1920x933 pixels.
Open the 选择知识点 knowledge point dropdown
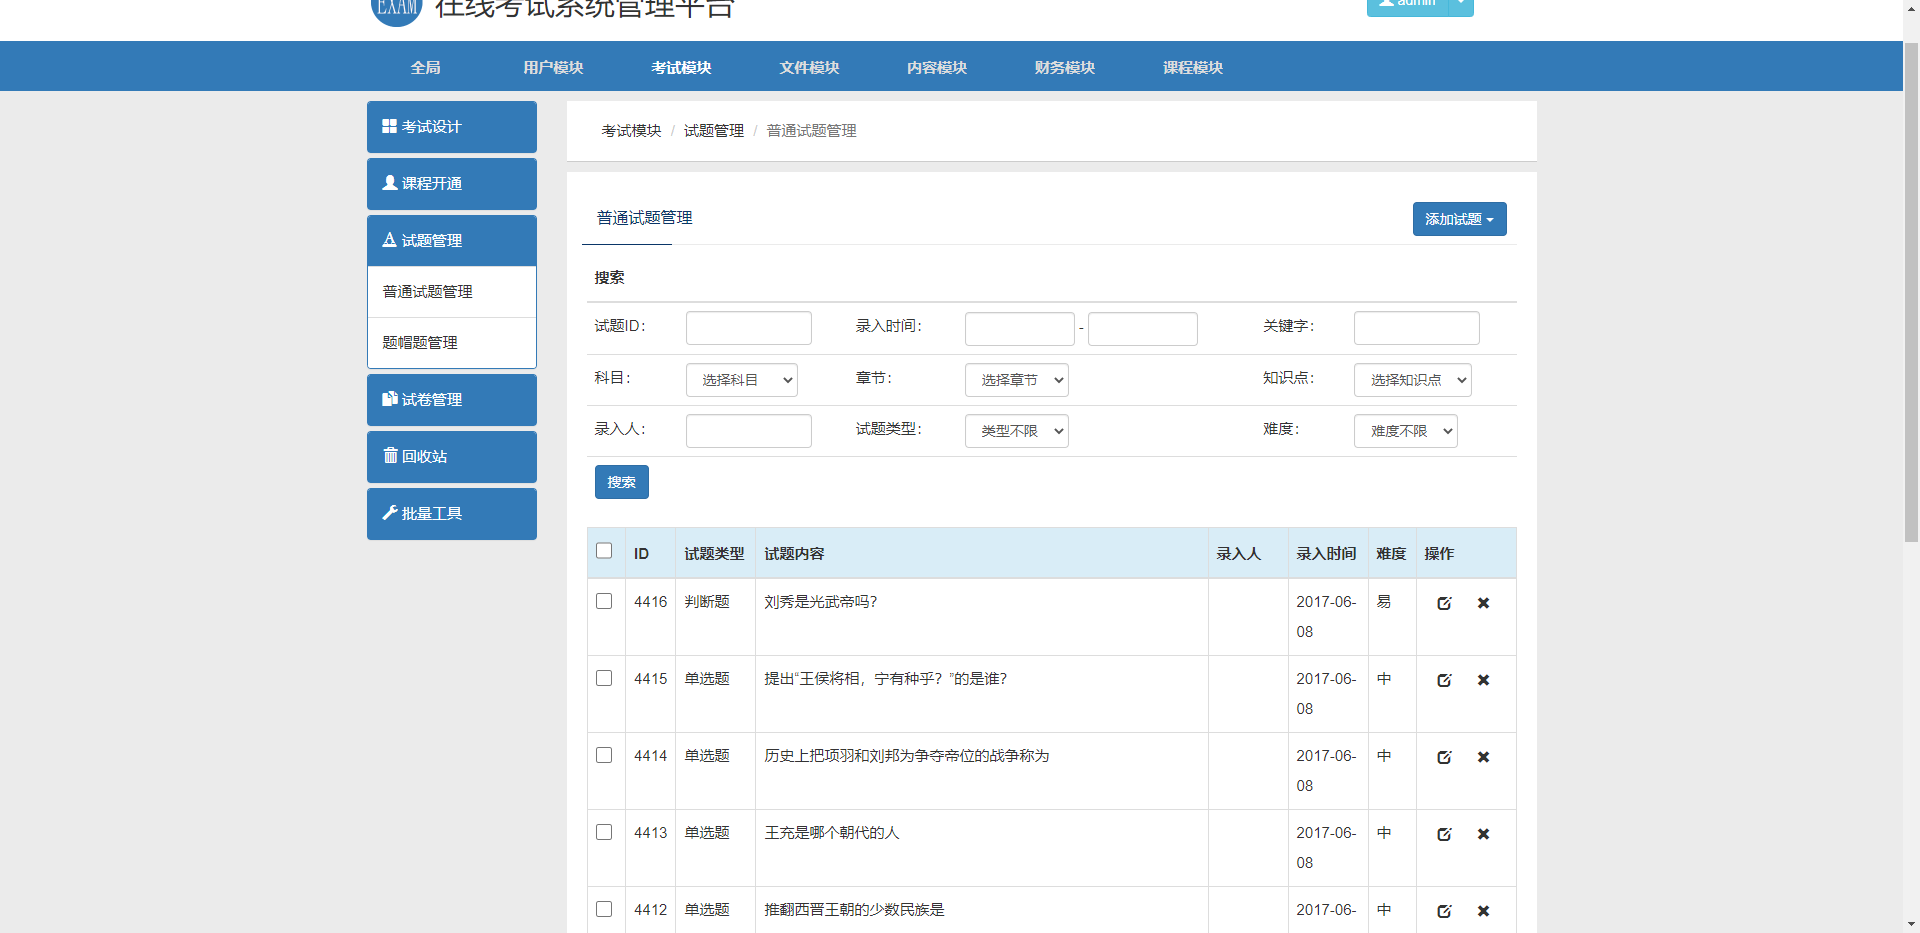click(x=1412, y=380)
